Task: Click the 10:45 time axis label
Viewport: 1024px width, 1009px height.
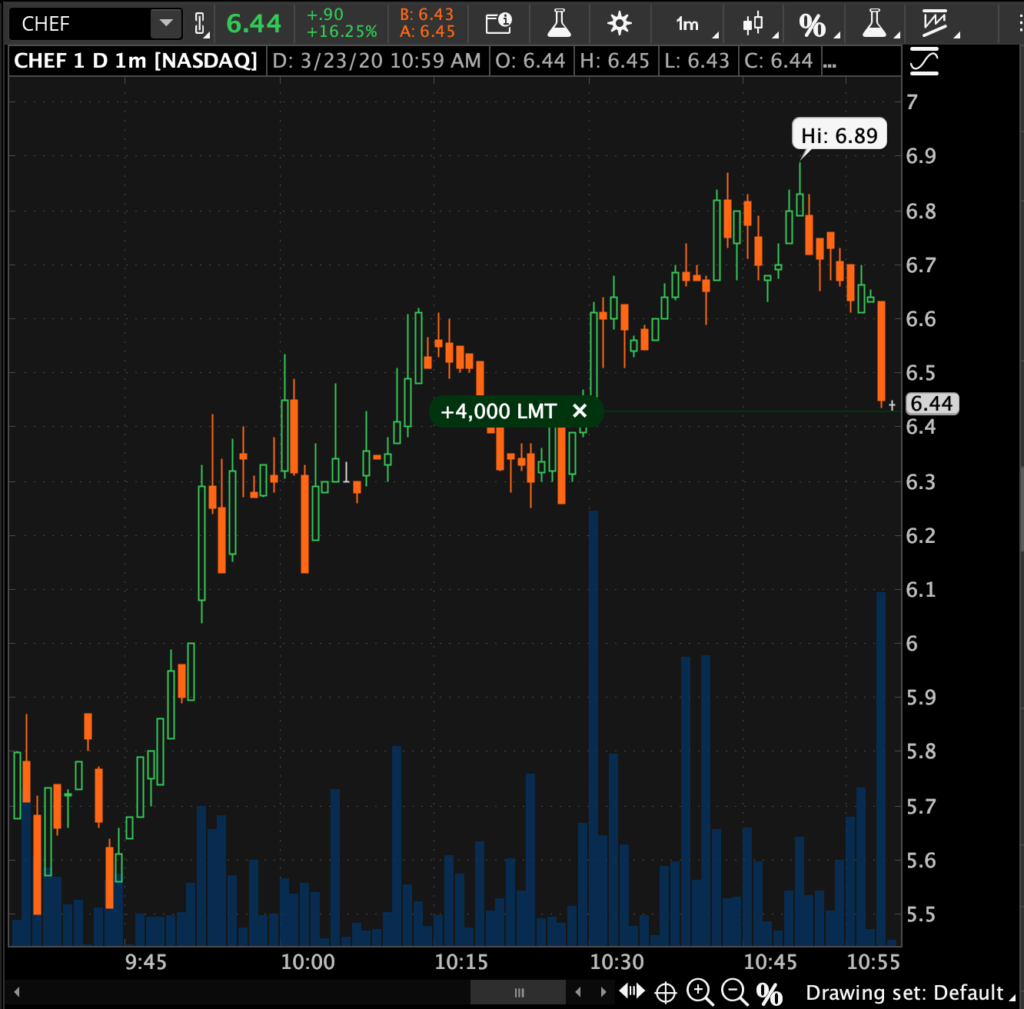Action: click(771, 962)
